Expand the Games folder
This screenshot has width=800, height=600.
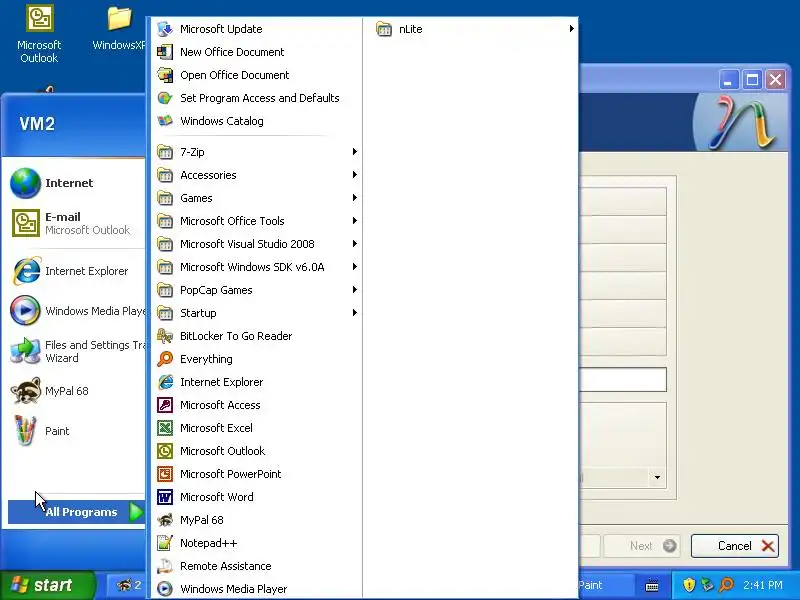click(x=257, y=197)
